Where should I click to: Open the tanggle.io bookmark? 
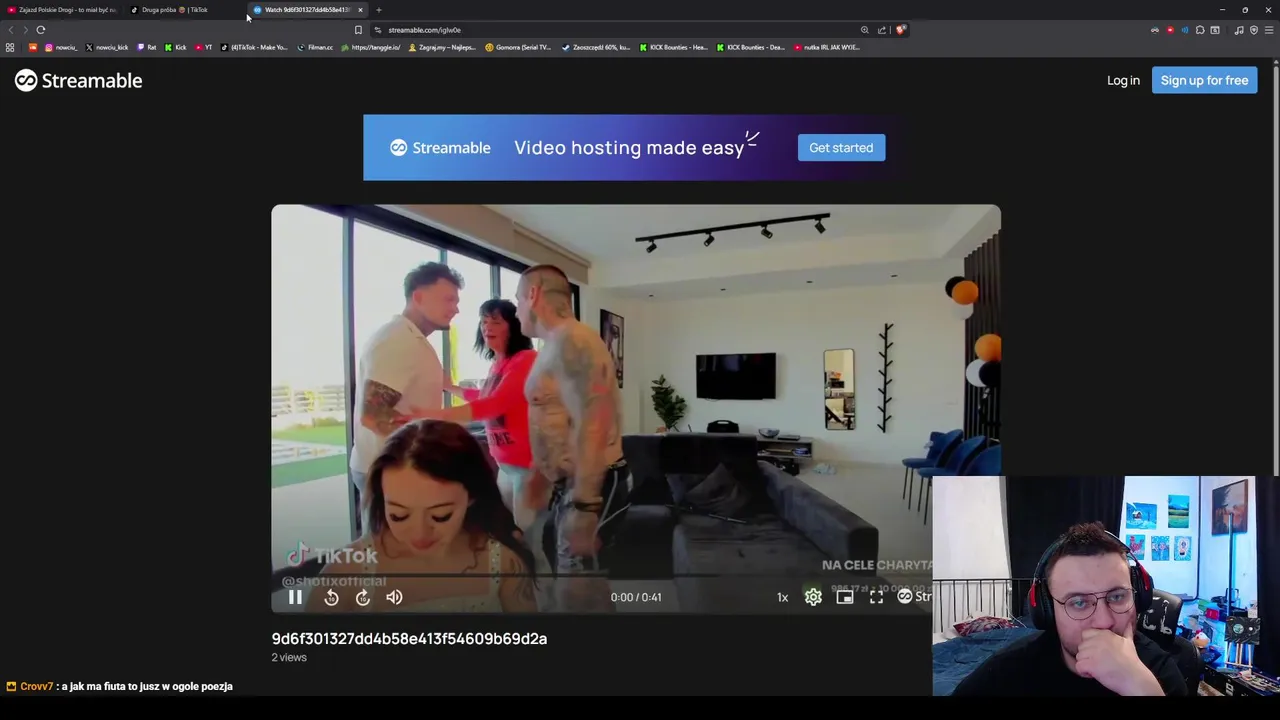point(371,47)
